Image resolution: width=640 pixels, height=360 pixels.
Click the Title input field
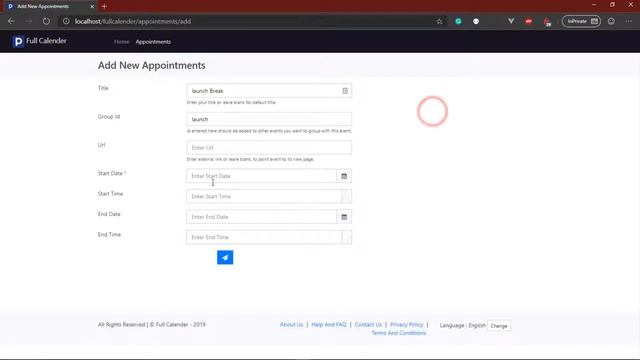269,91
